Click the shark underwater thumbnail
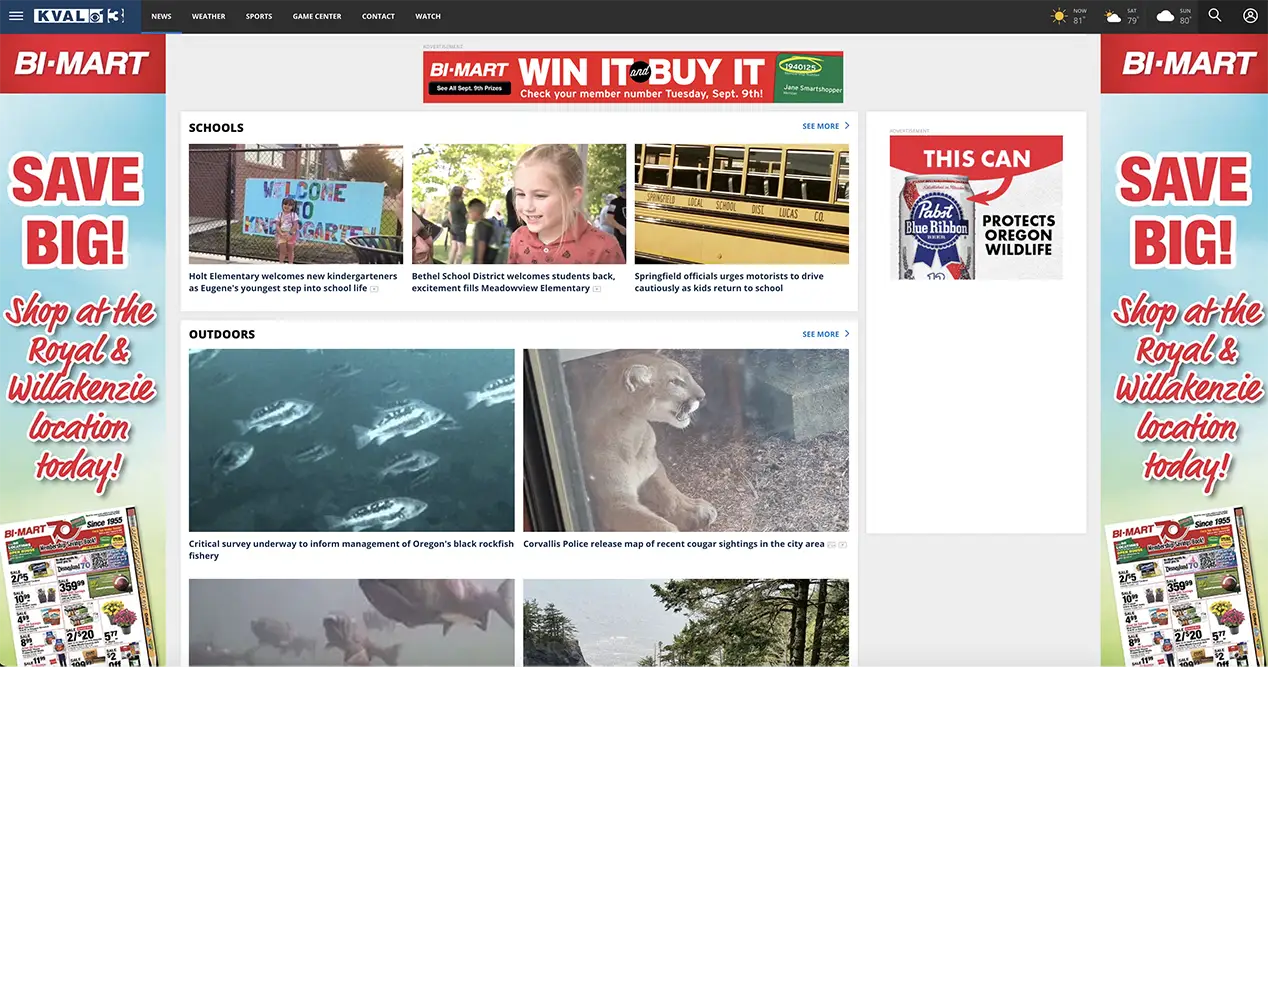Image resolution: width=1268 pixels, height=1000 pixels. point(352,622)
